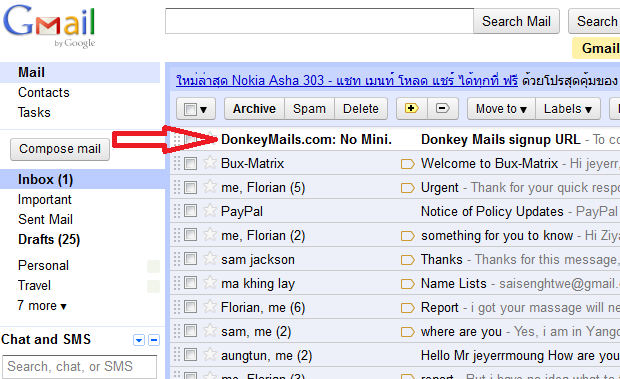Click importance marker on Urgent email
Screen dimensions: 620x379
point(408,188)
